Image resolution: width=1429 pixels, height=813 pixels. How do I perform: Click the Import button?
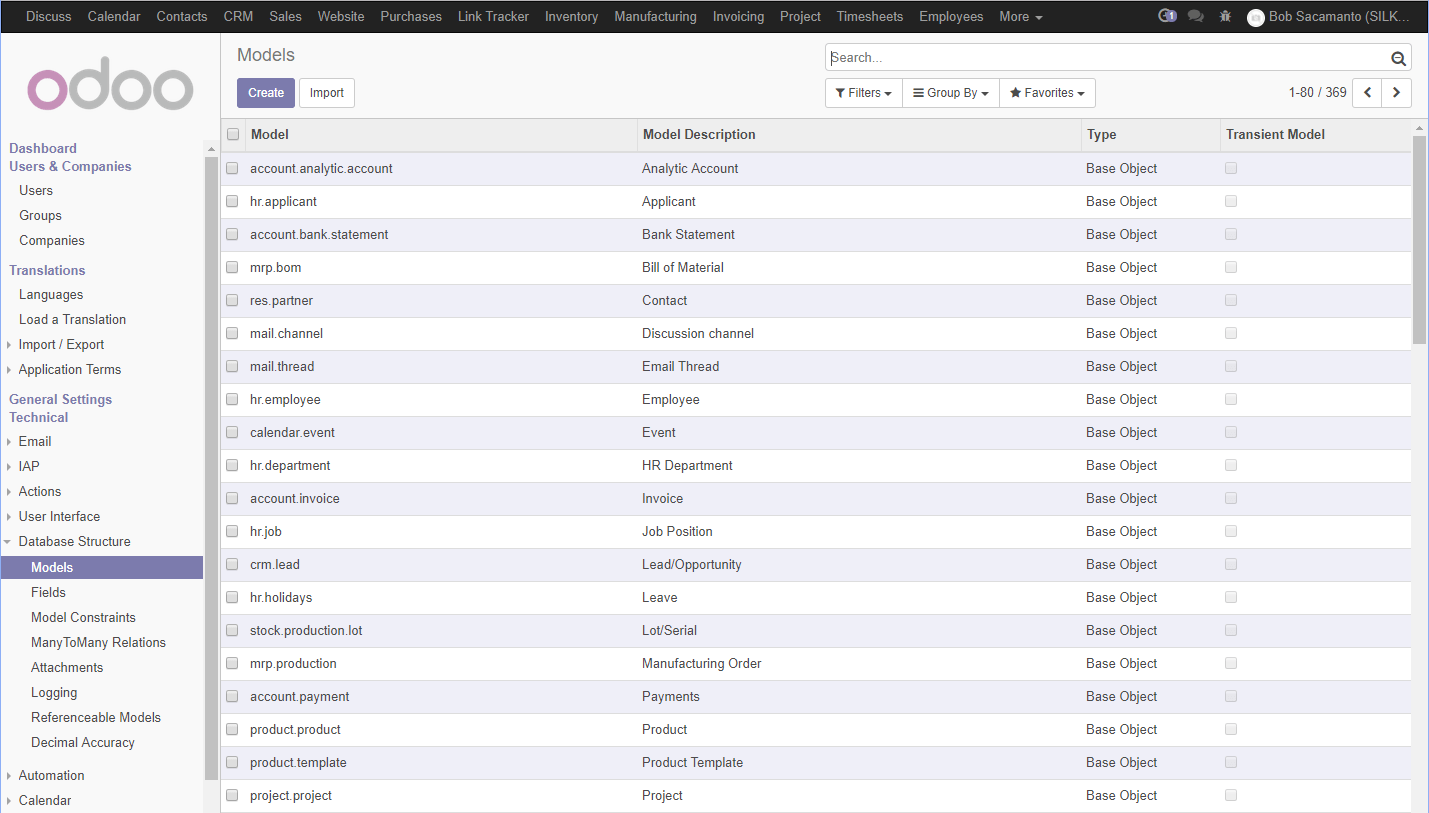pyautogui.click(x=327, y=93)
